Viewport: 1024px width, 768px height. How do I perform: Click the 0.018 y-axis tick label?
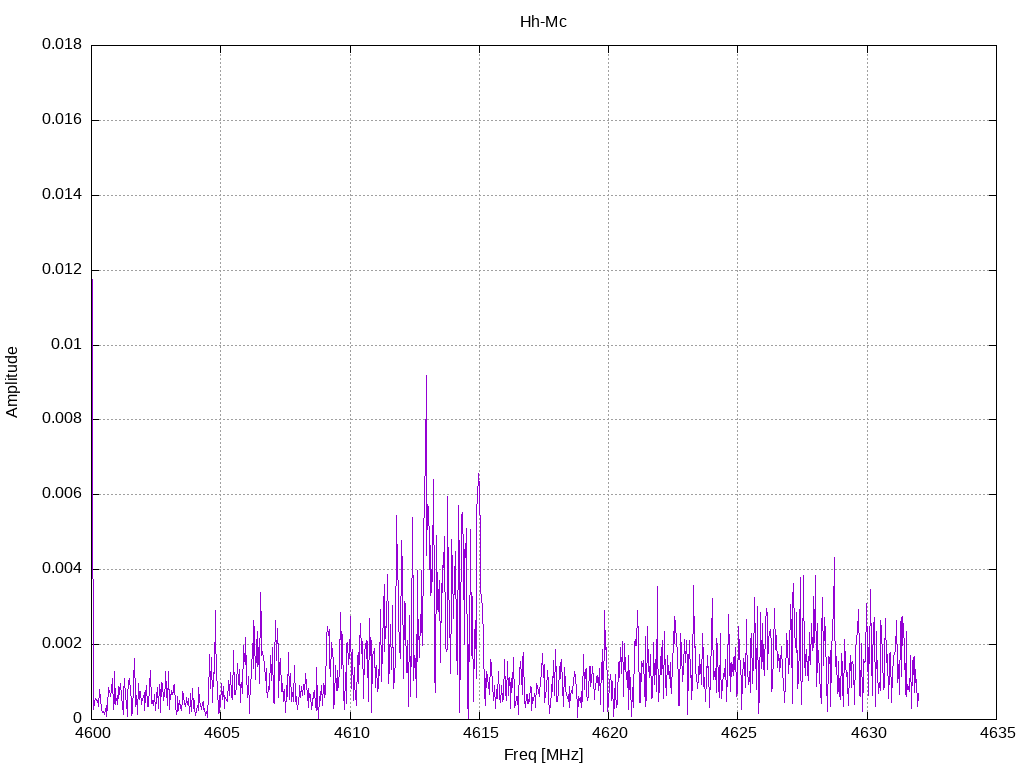[x=61, y=45]
